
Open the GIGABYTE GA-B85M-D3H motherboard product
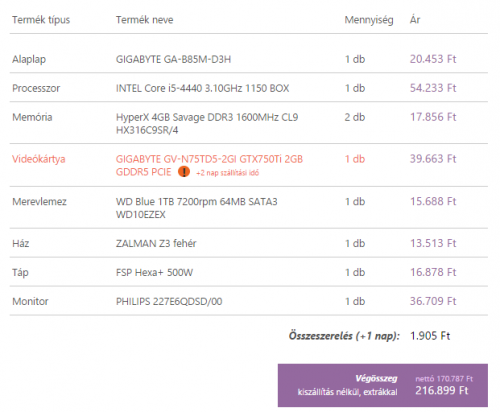point(173,59)
